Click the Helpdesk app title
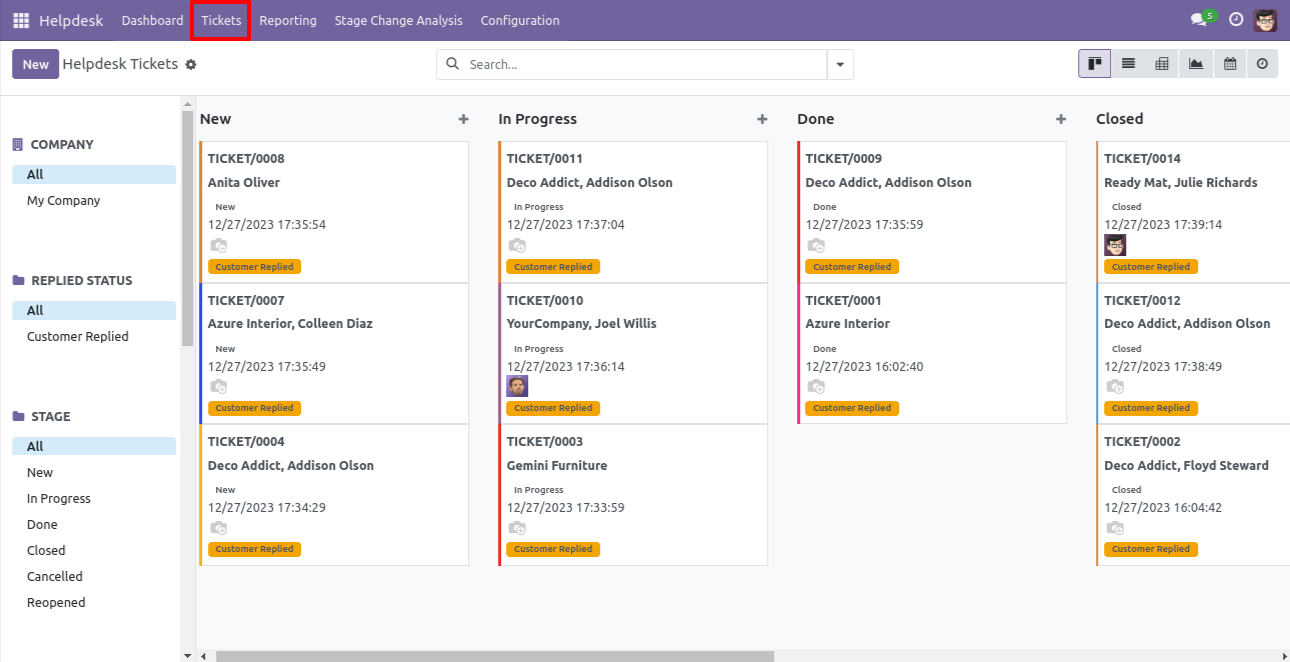 70,20
